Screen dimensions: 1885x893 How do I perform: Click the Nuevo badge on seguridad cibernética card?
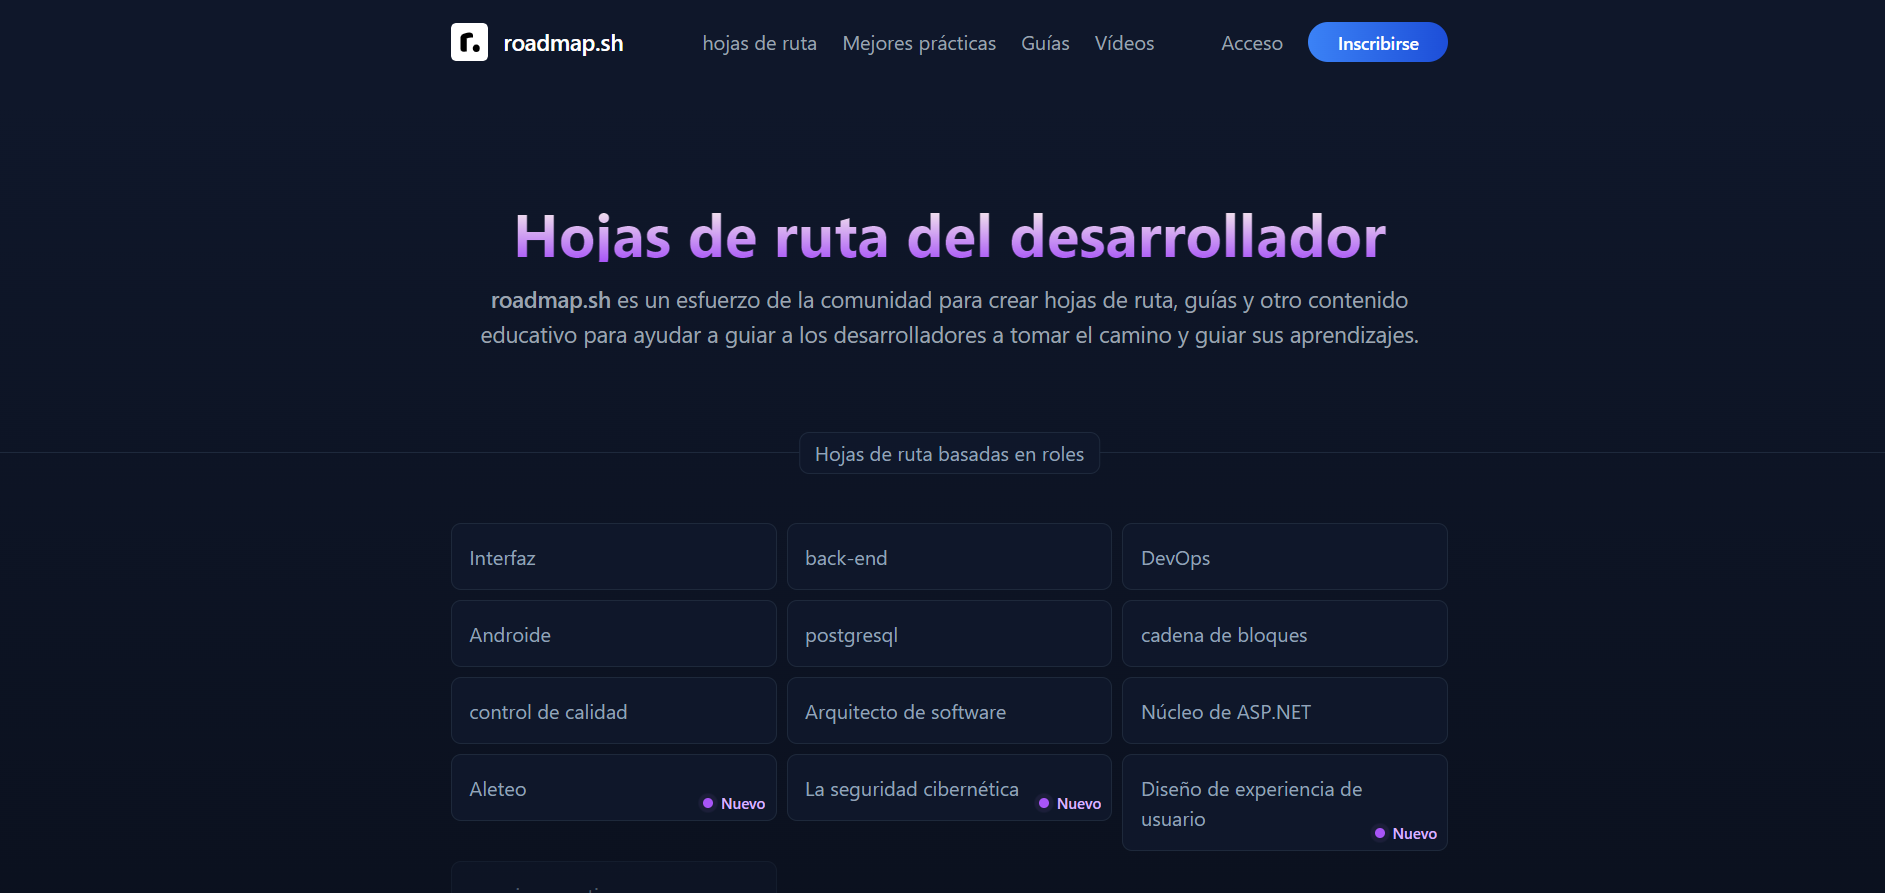[x=1070, y=804]
